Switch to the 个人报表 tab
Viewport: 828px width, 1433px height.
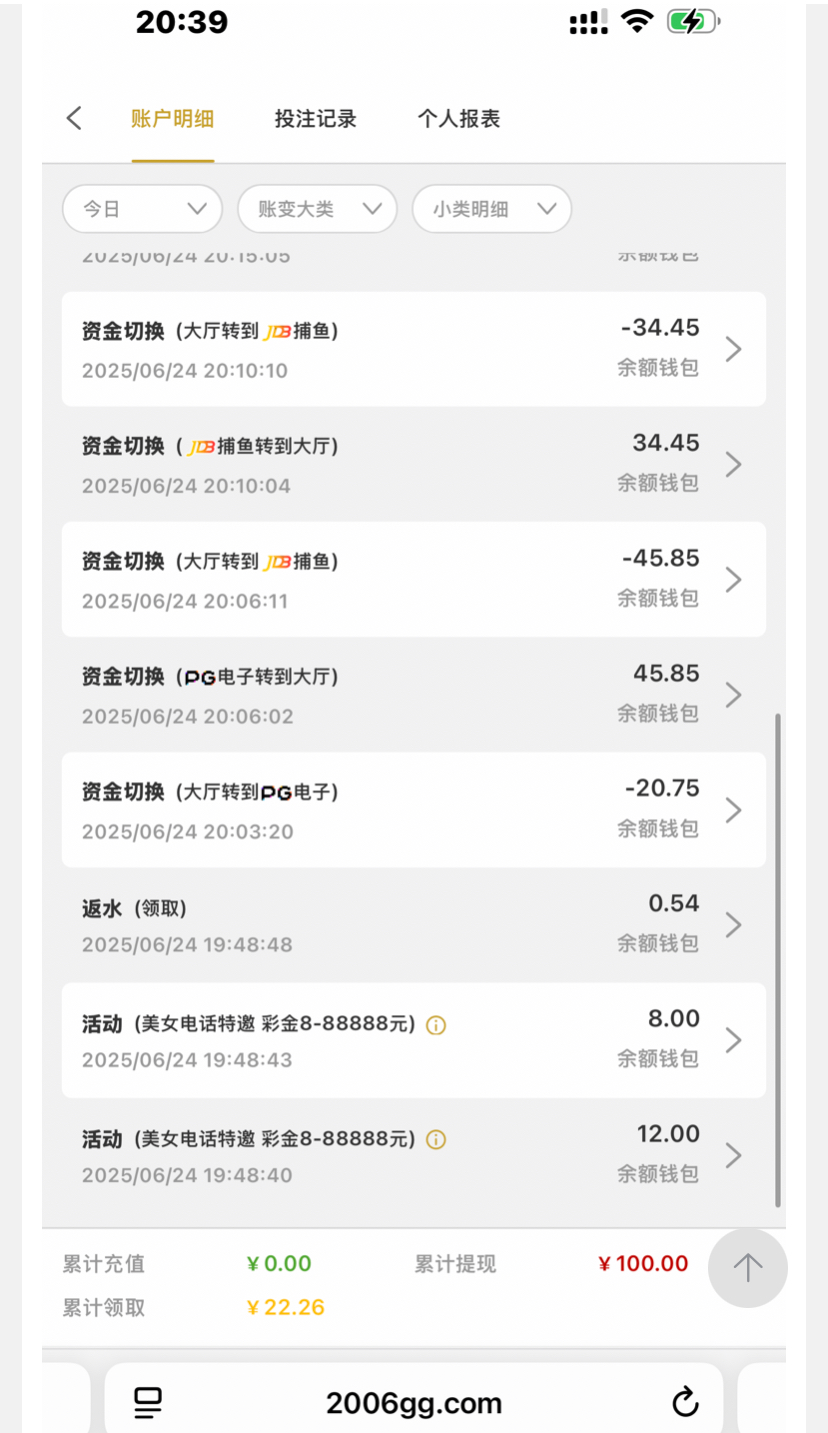point(458,119)
